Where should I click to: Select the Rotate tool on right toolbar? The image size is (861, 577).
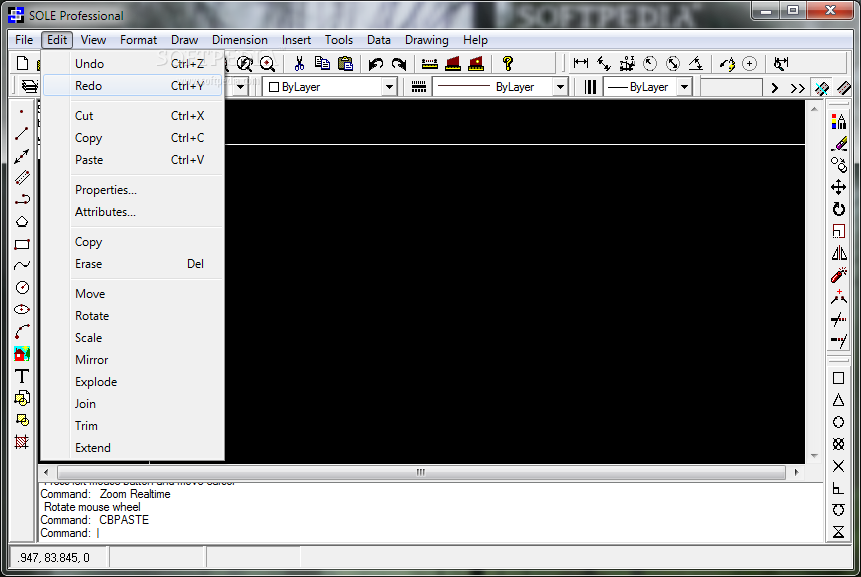[838, 209]
